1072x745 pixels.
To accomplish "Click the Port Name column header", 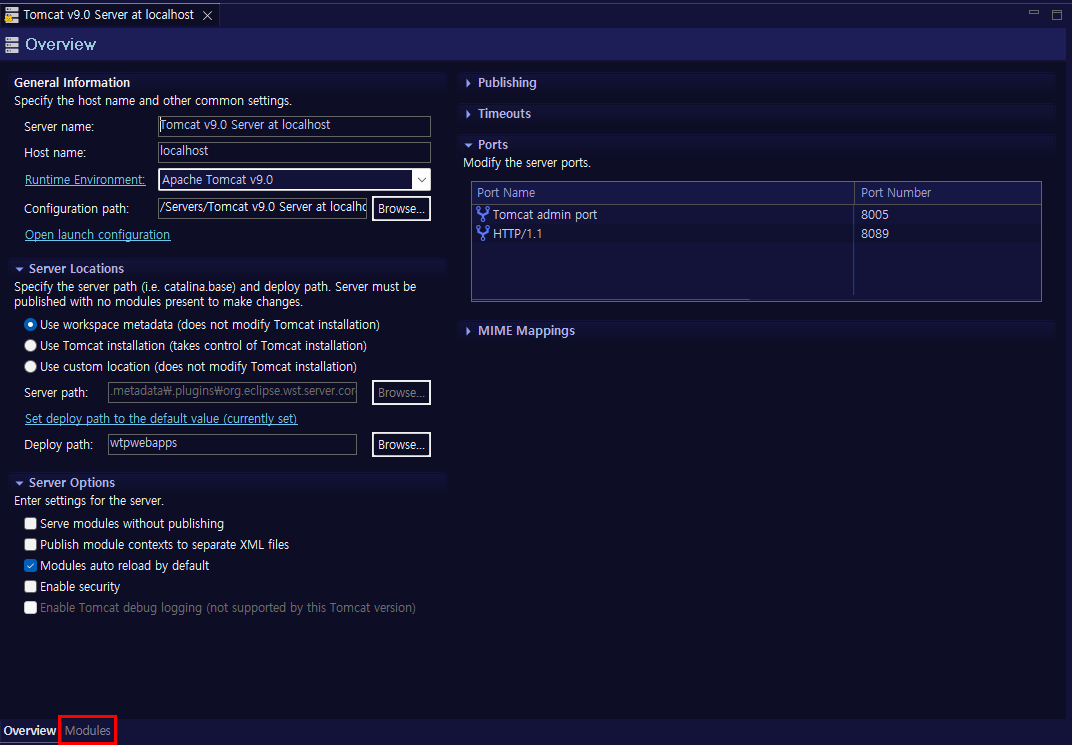I will (662, 193).
